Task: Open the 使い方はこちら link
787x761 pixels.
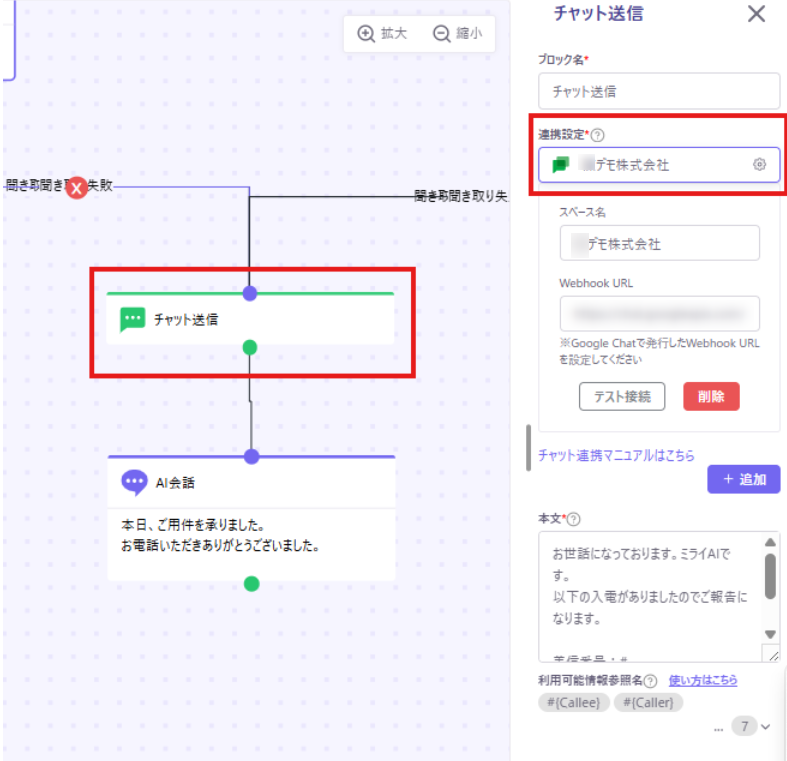Action: tap(703, 680)
